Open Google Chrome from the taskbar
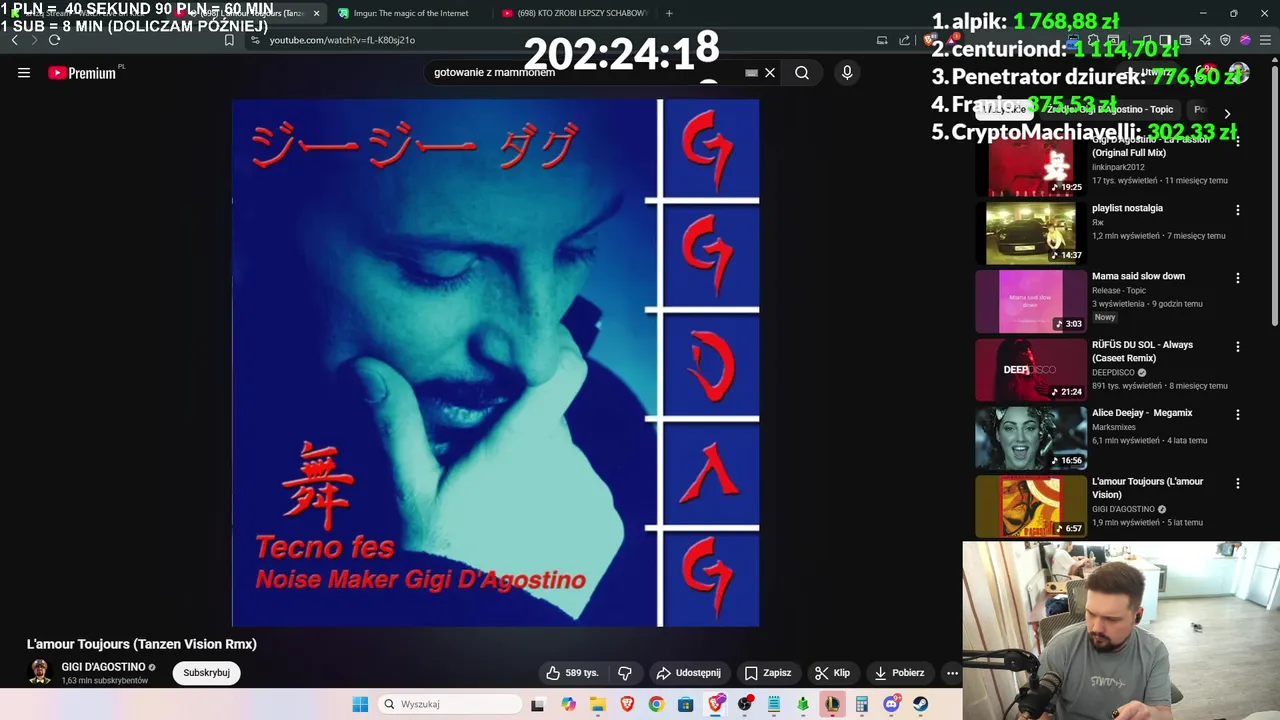The image size is (1280, 720). coord(656,704)
